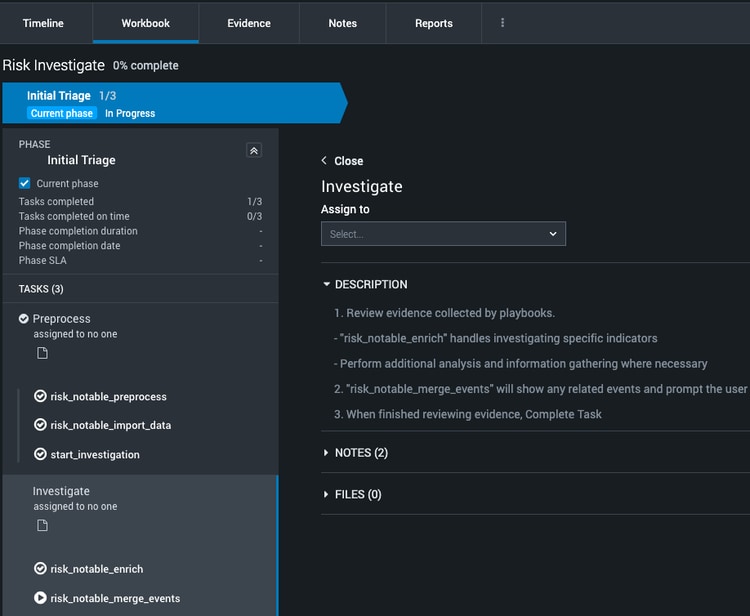This screenshot has width=750, height=616.
Task: Toggle the Current phase checkbox
Action: click(25, 183)
